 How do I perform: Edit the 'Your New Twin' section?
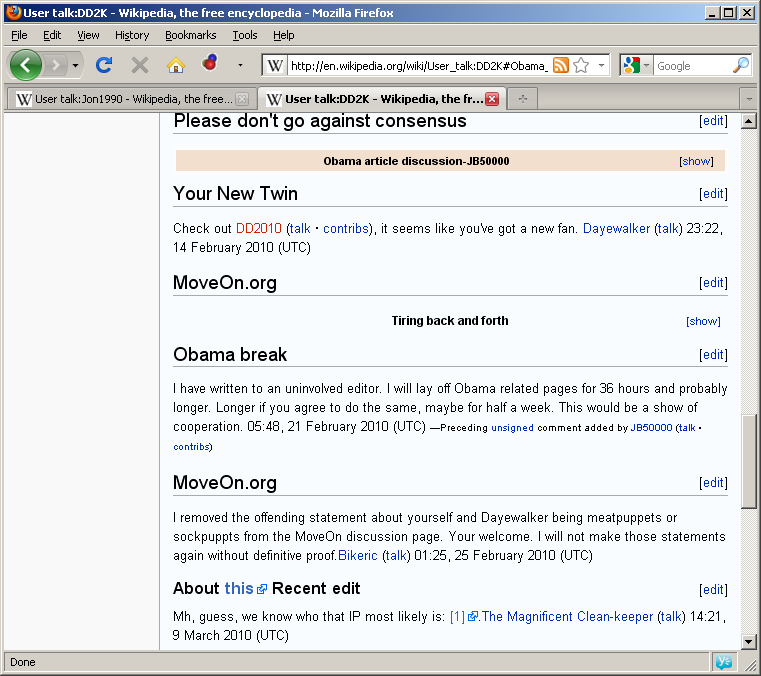tap(713, 194)
